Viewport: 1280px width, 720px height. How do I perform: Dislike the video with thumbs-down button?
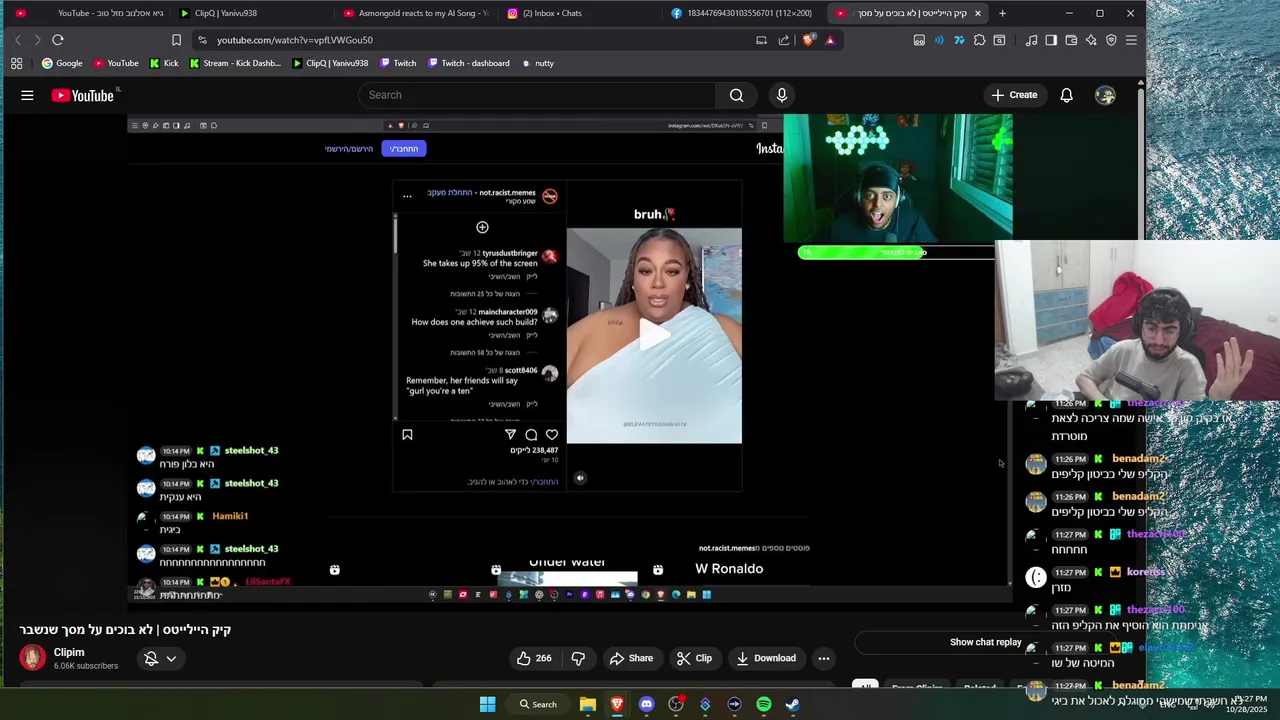tap(578, 658)
